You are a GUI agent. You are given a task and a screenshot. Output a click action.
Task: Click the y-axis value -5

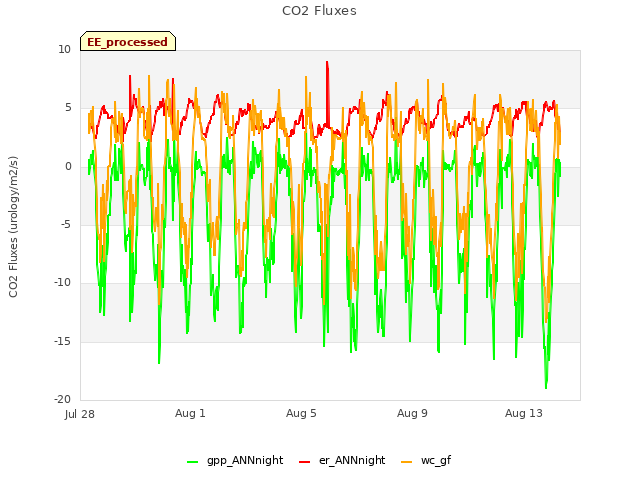66,224
